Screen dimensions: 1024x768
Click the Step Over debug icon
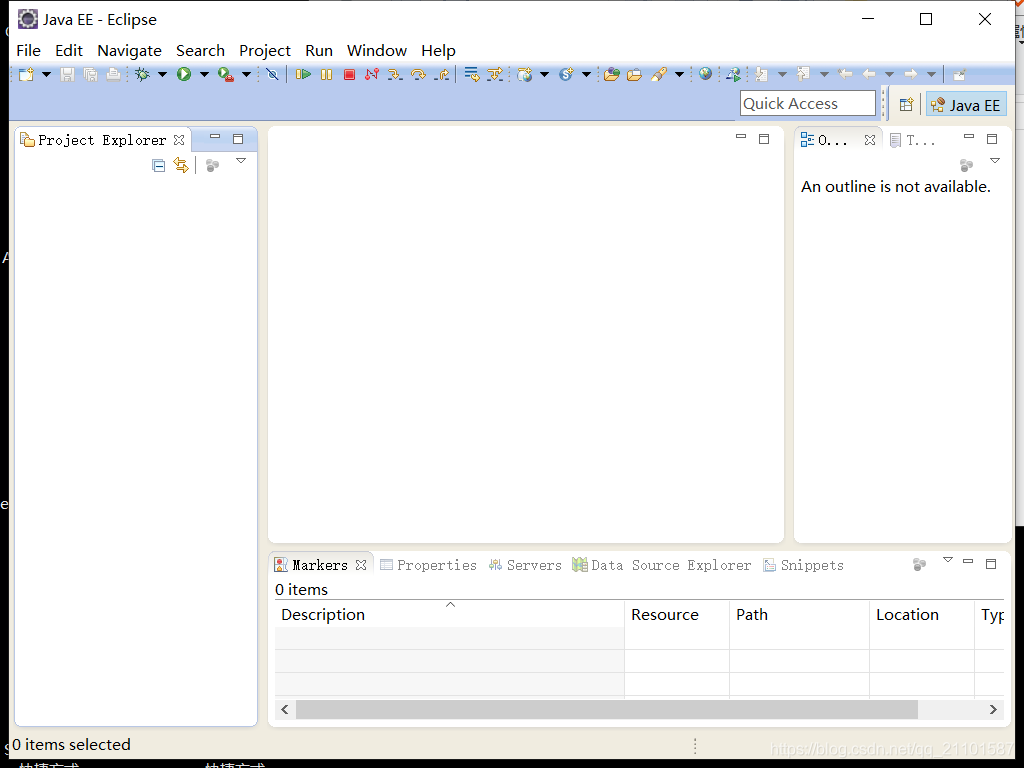(x=417, y=74)
